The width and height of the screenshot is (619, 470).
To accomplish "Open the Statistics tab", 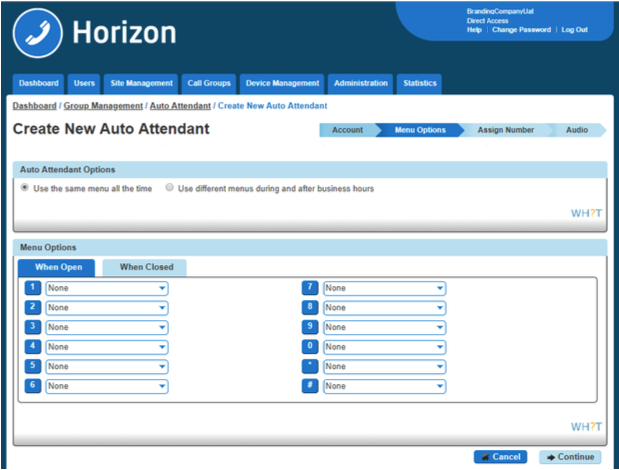I will coord(420,84).
